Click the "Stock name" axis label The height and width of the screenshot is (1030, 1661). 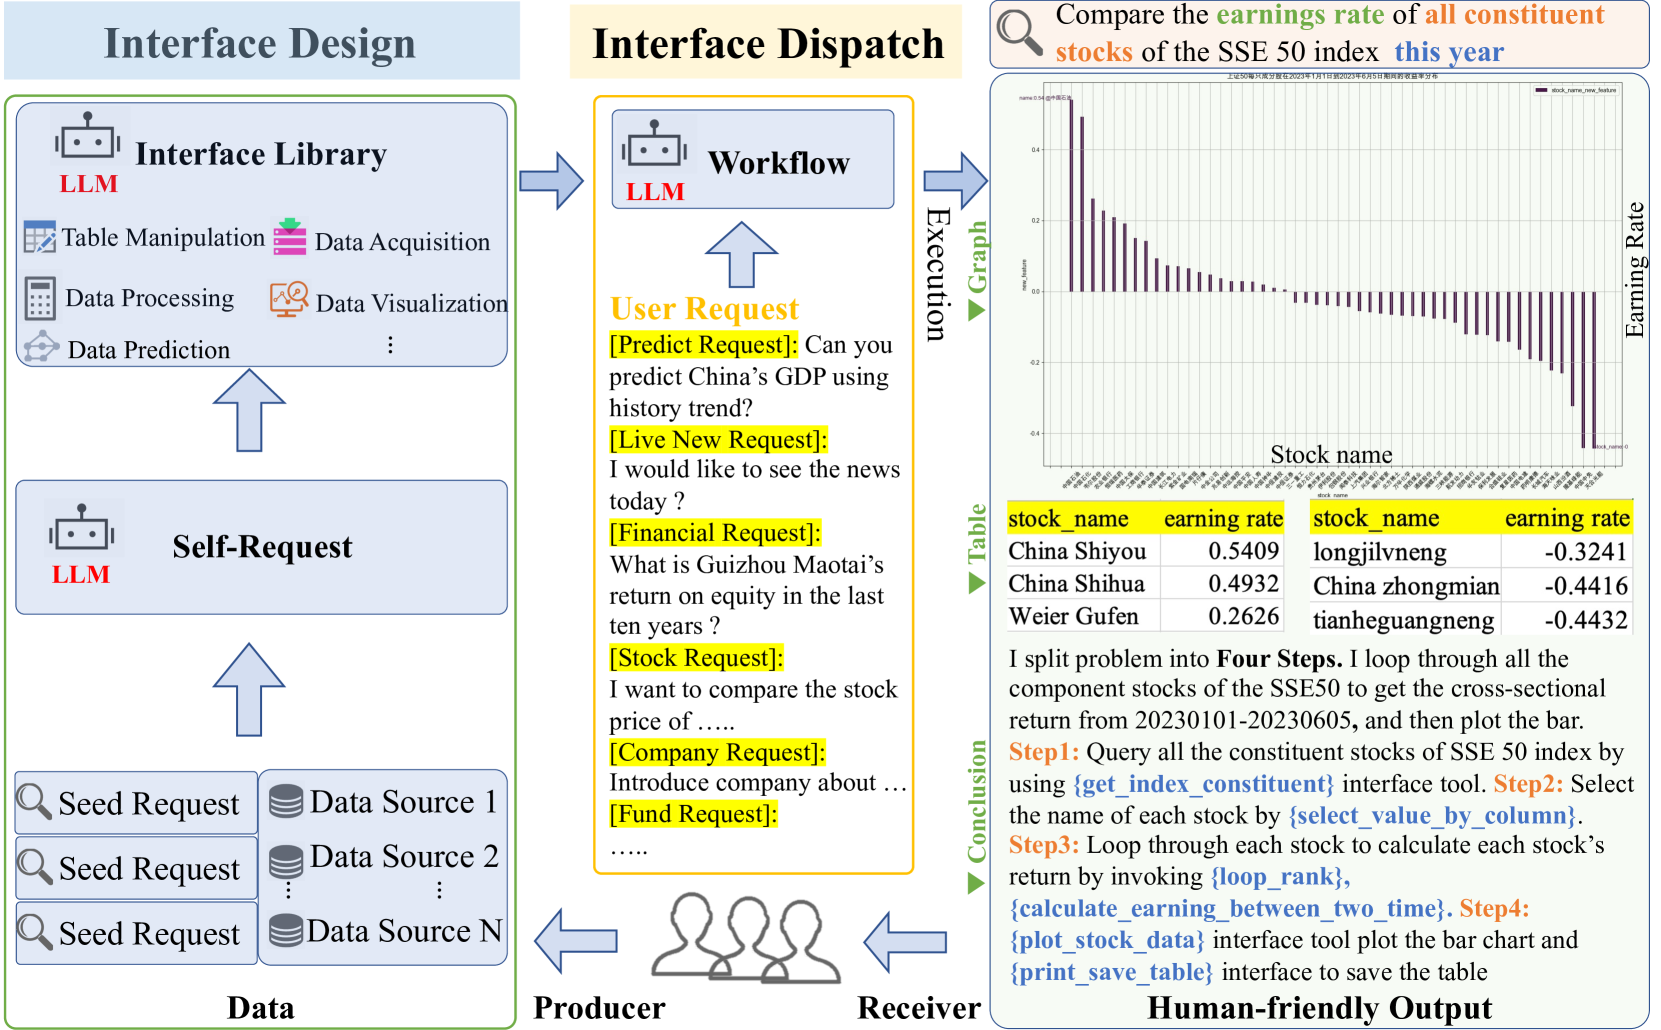(1331, 455)
